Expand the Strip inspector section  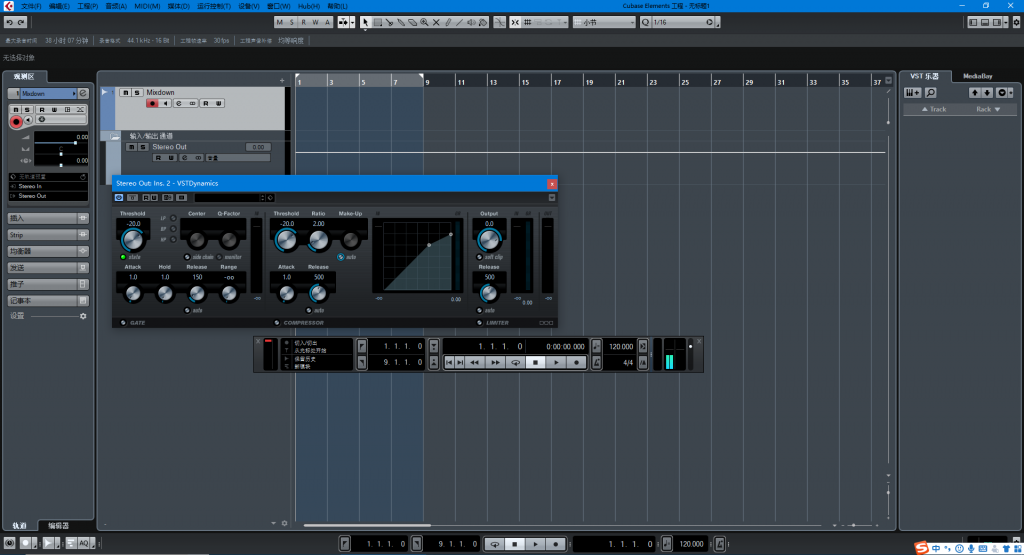pyautogui.click(x=48, y=234)
